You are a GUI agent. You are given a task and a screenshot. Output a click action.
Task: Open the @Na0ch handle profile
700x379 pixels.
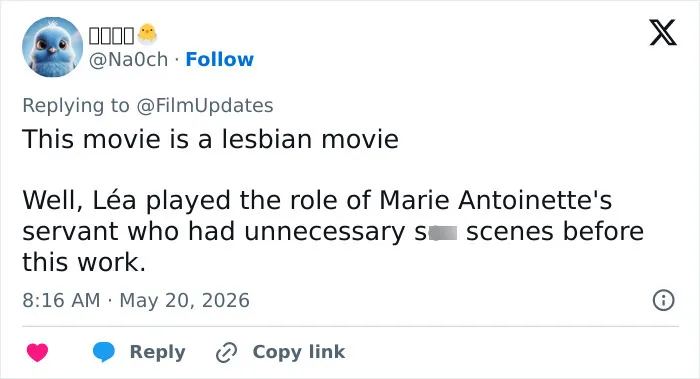point(128,59)
